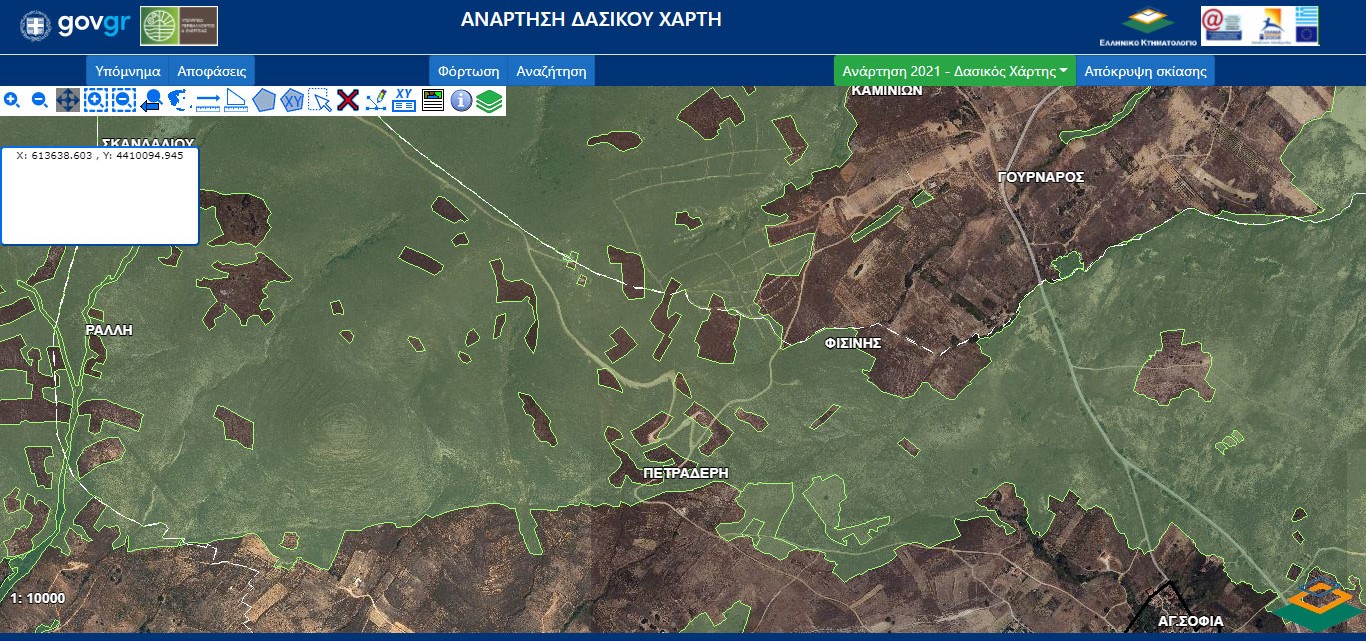This screenshot has width=1366, height=641.
Task: Expand Ανάρτηση 2021 - Δασικός Χάρτης dropdown
Action: [954, 71]
